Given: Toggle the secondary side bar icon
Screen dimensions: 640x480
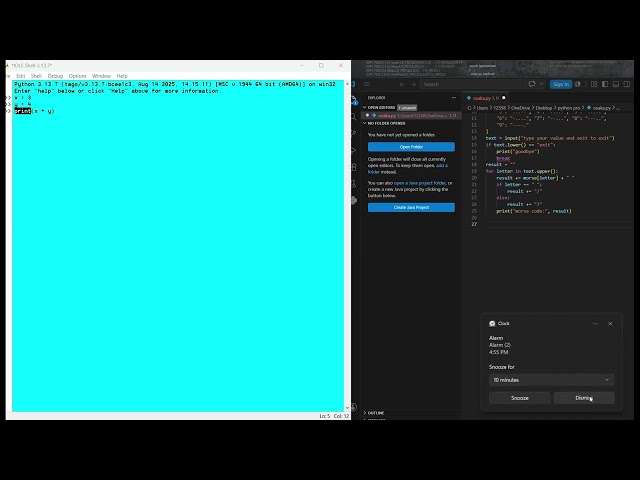Looking at the screenshot, I should [x=627, y=84].
